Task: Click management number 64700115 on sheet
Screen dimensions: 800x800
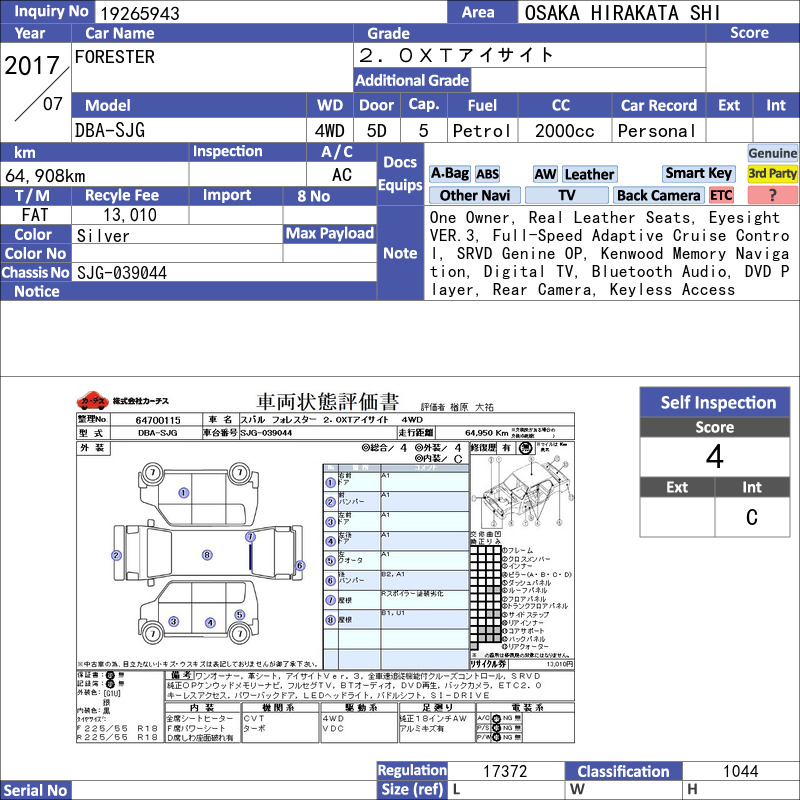Action: pyautogui.click(x=158, y=420)
